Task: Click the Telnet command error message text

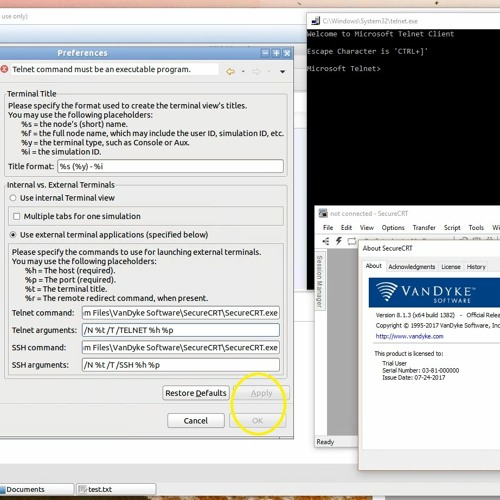Action: 102,69
